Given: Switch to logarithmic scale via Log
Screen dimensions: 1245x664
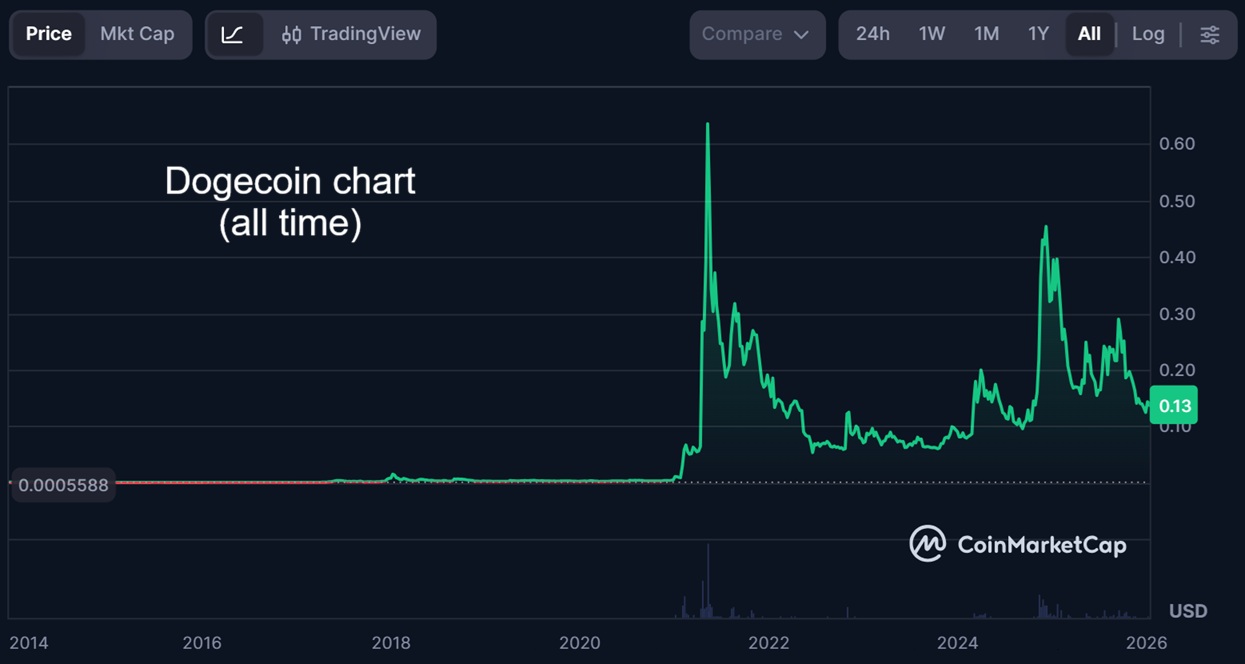Looking at the screenshot, I should point(1148,33).
